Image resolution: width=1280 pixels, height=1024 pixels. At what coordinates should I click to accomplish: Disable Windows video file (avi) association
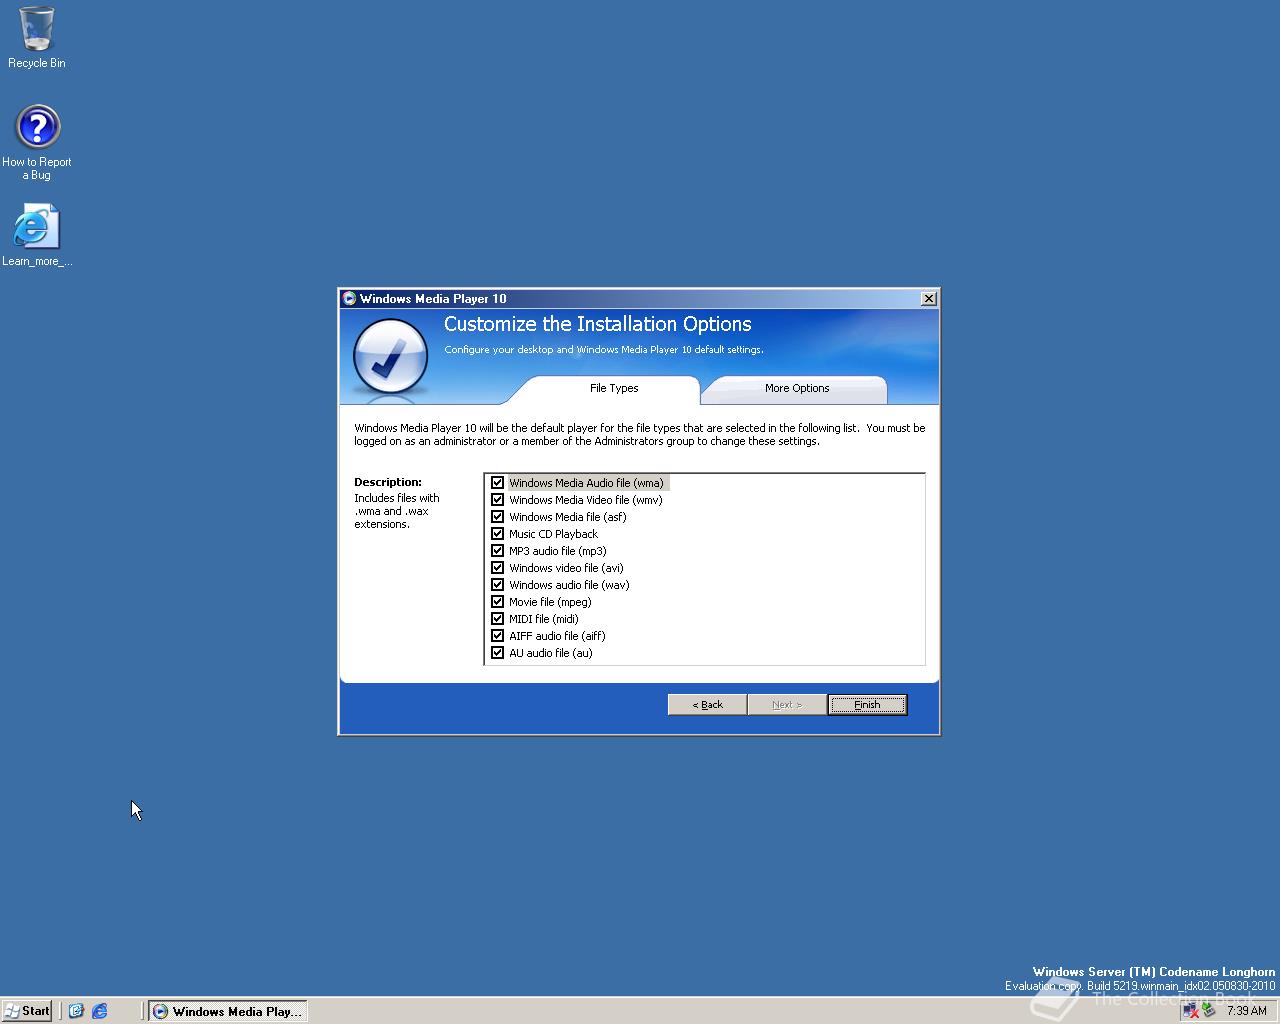497,568
